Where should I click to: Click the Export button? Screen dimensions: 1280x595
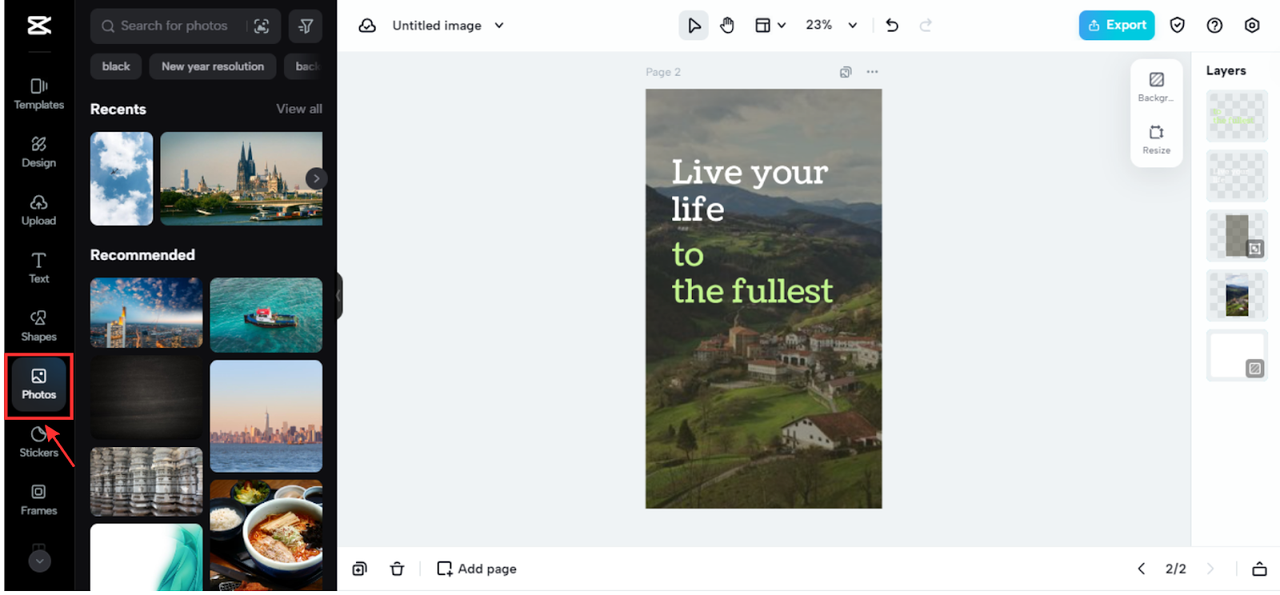[x=1117, y=26]
